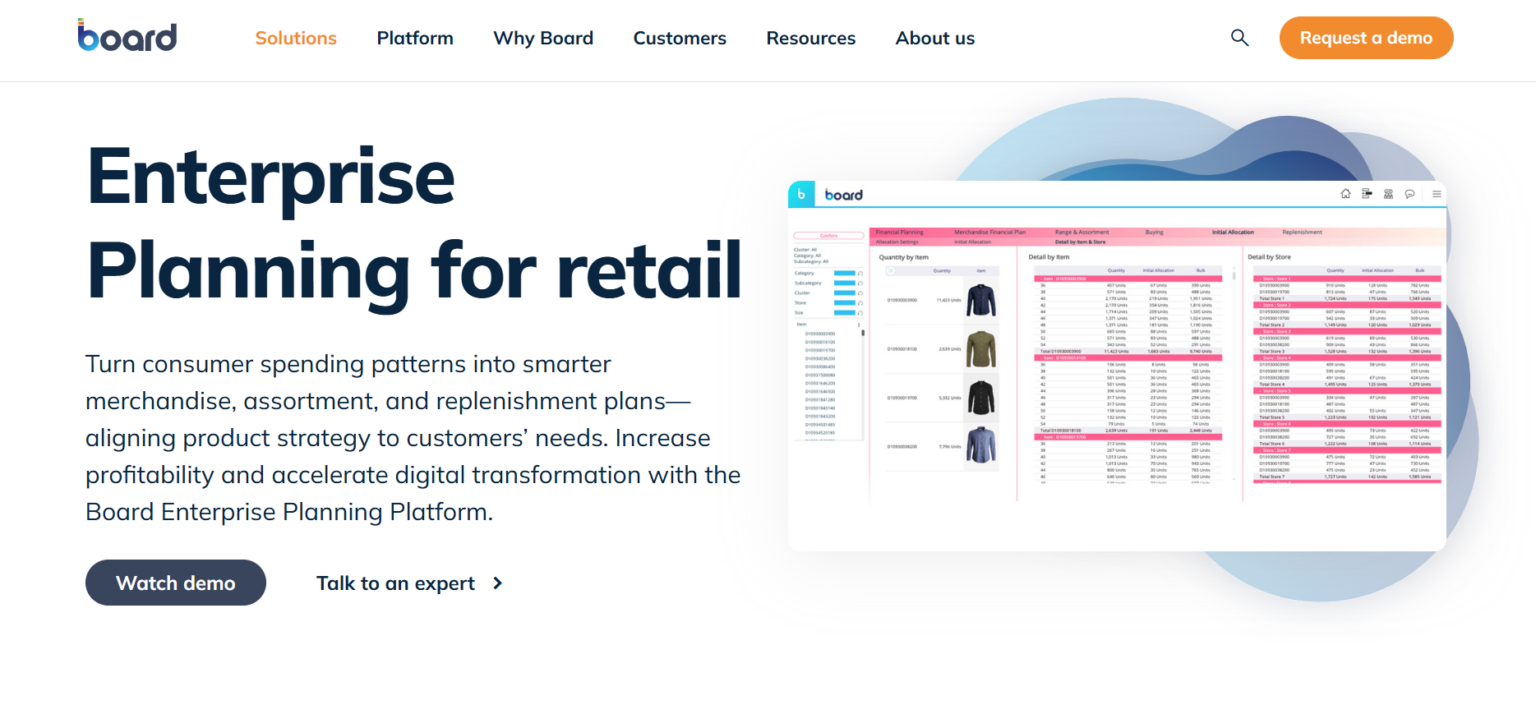Toggle the refresh control beside the Category selector

click(860, 273)
